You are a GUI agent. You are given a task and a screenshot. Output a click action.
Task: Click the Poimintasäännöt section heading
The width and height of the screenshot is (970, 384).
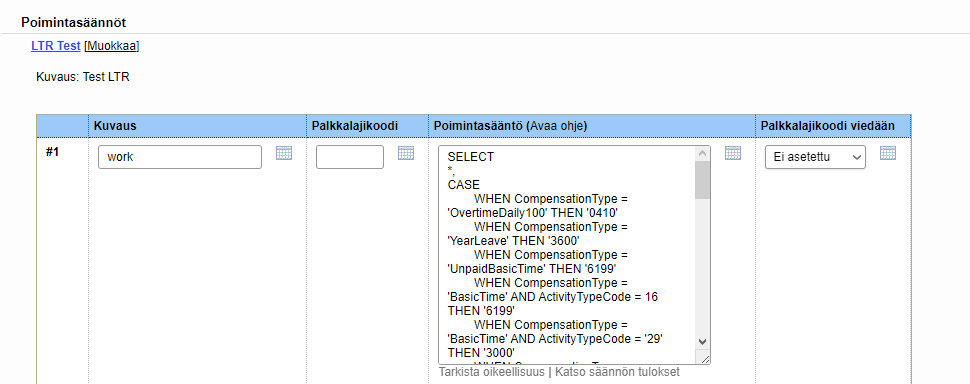tap(74, 23)
